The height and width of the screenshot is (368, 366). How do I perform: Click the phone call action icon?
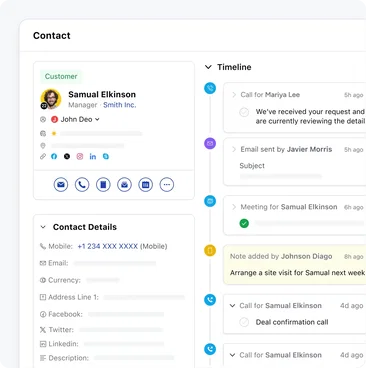click(82, 184)
